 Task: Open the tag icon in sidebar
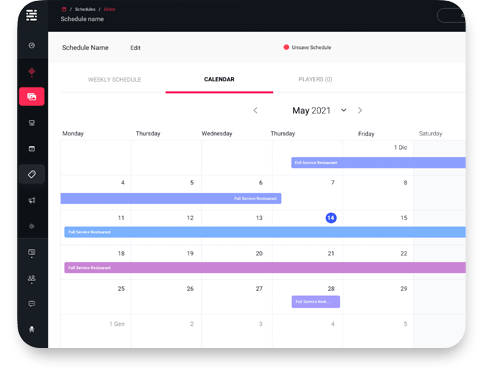coord(32,174)
